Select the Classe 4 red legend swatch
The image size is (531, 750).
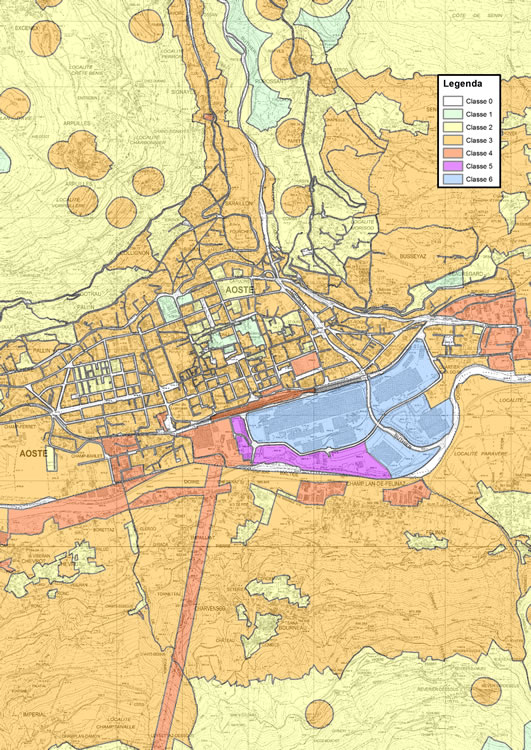[453, 153]
